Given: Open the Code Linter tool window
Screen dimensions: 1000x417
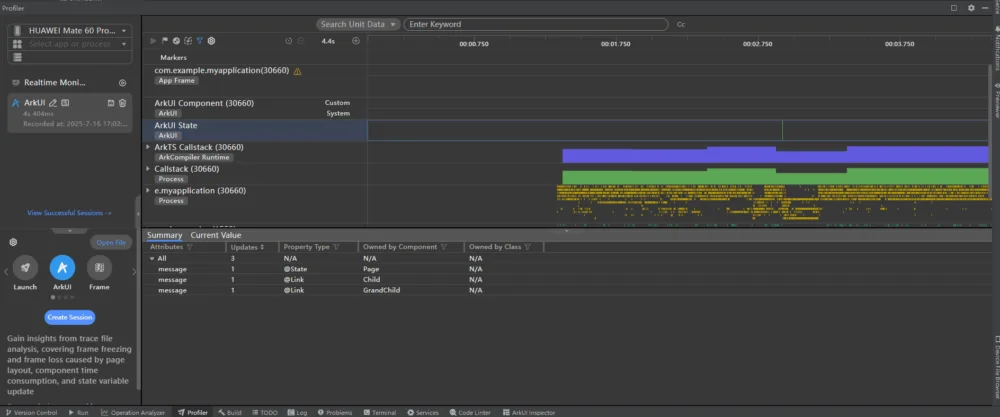Looking at the screenshot, I should [x=471, y=413].
